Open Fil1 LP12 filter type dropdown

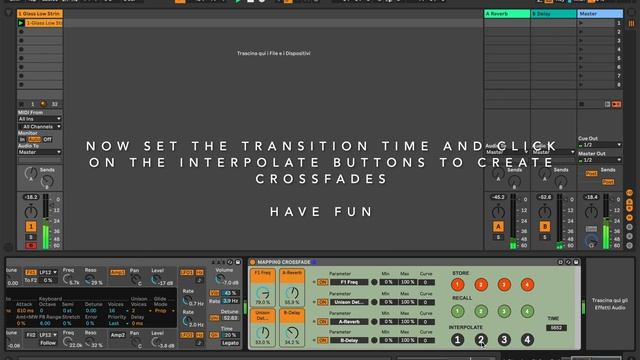(x=48, y=272)
